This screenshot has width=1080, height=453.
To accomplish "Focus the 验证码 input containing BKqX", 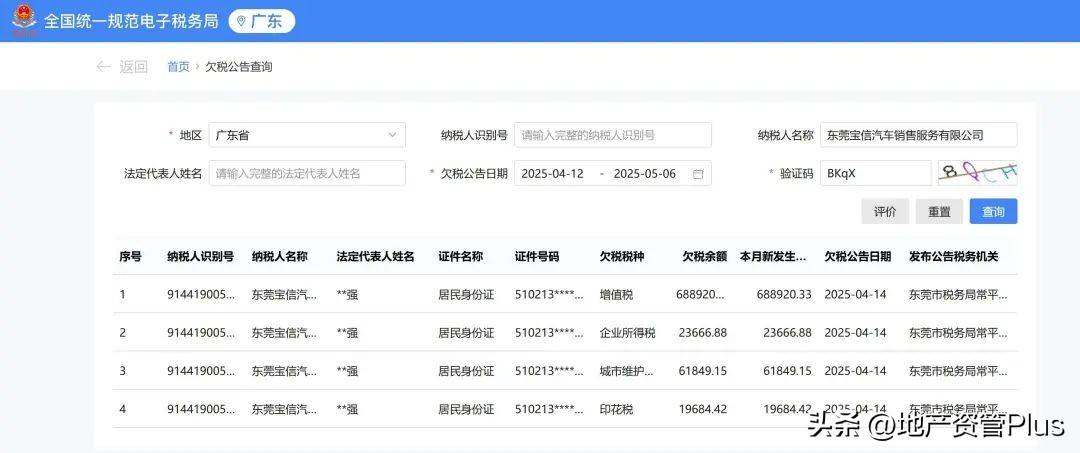I will [x=875, y=173].
